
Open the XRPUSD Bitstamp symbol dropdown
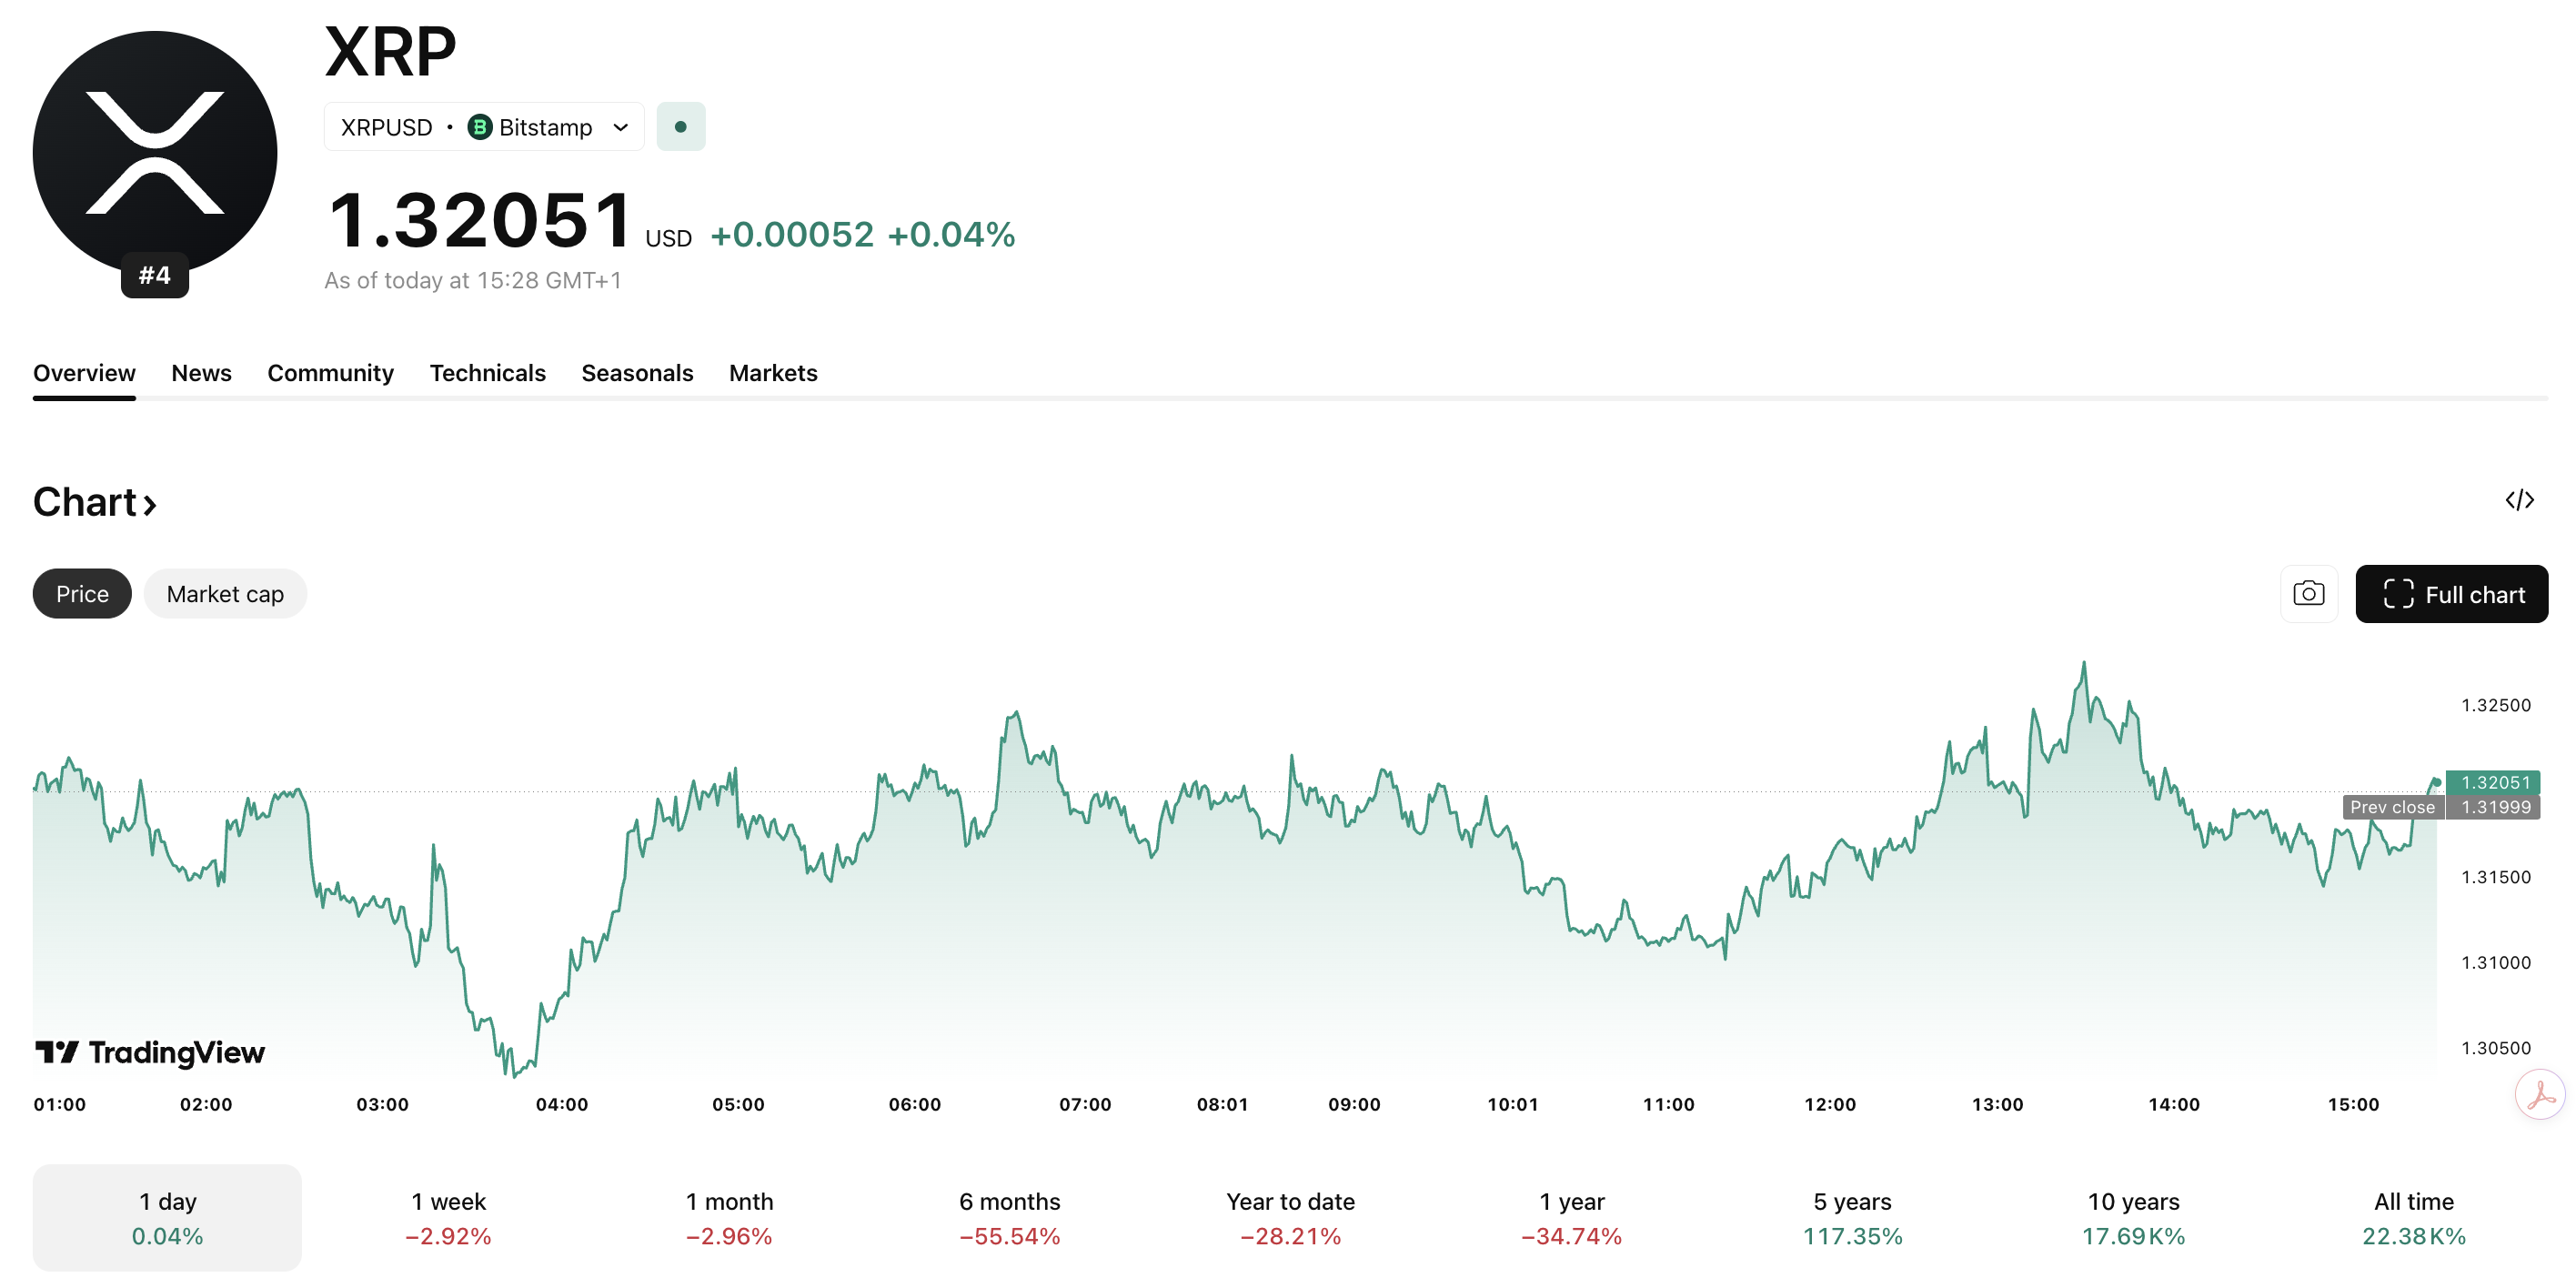[x=483, y=126]
